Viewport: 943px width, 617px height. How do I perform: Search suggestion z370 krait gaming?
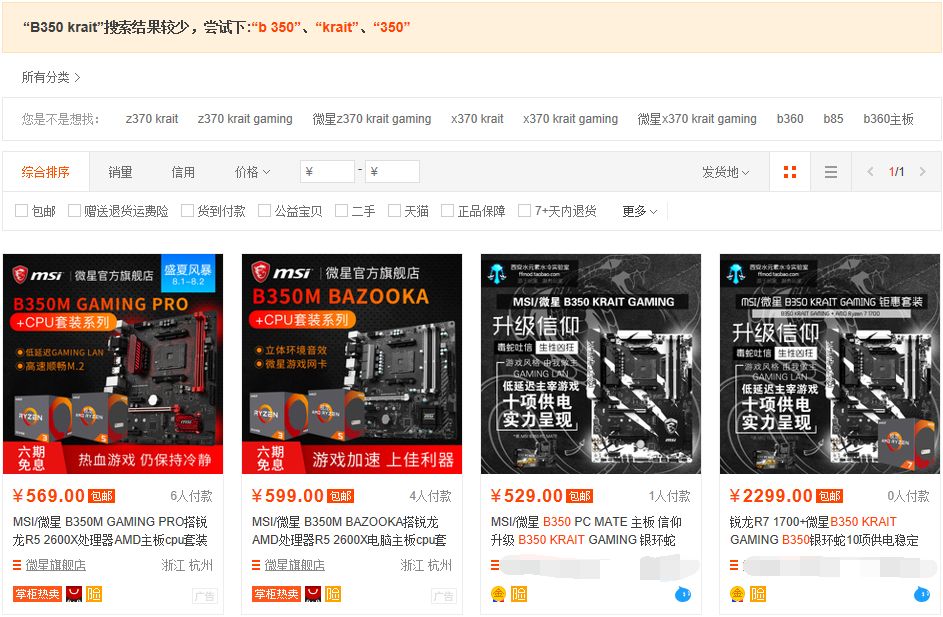click(245, 119)
